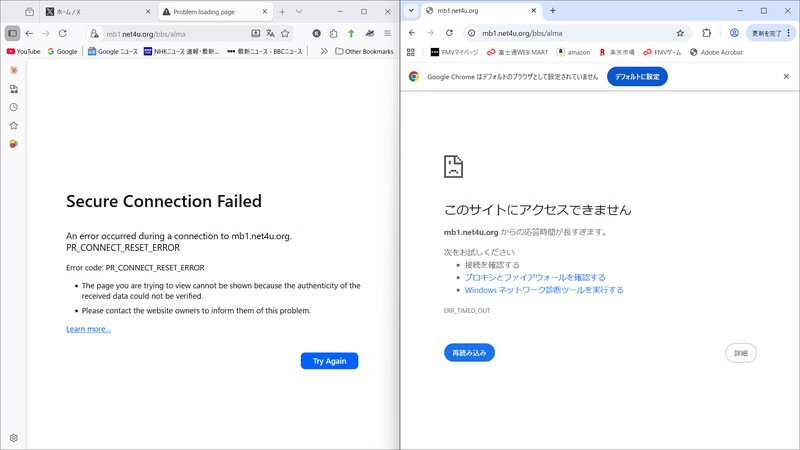Reload the page in Firefox
The image size is (800, 450).
62,33
